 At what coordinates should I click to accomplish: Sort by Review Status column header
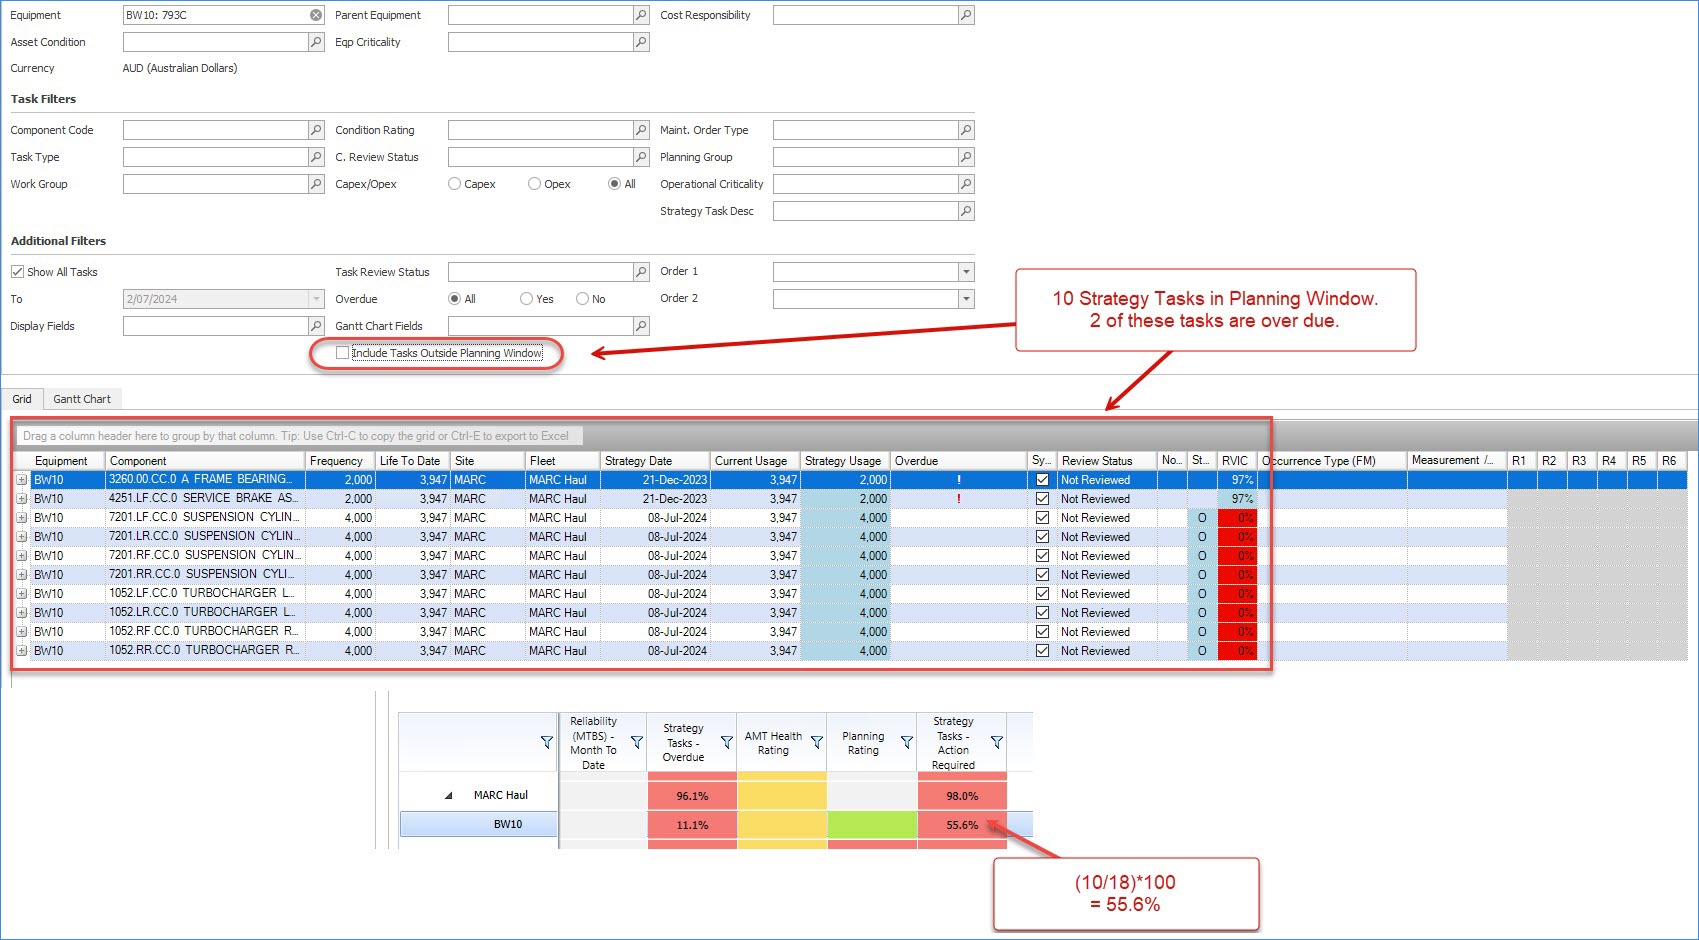[1107, 461]
